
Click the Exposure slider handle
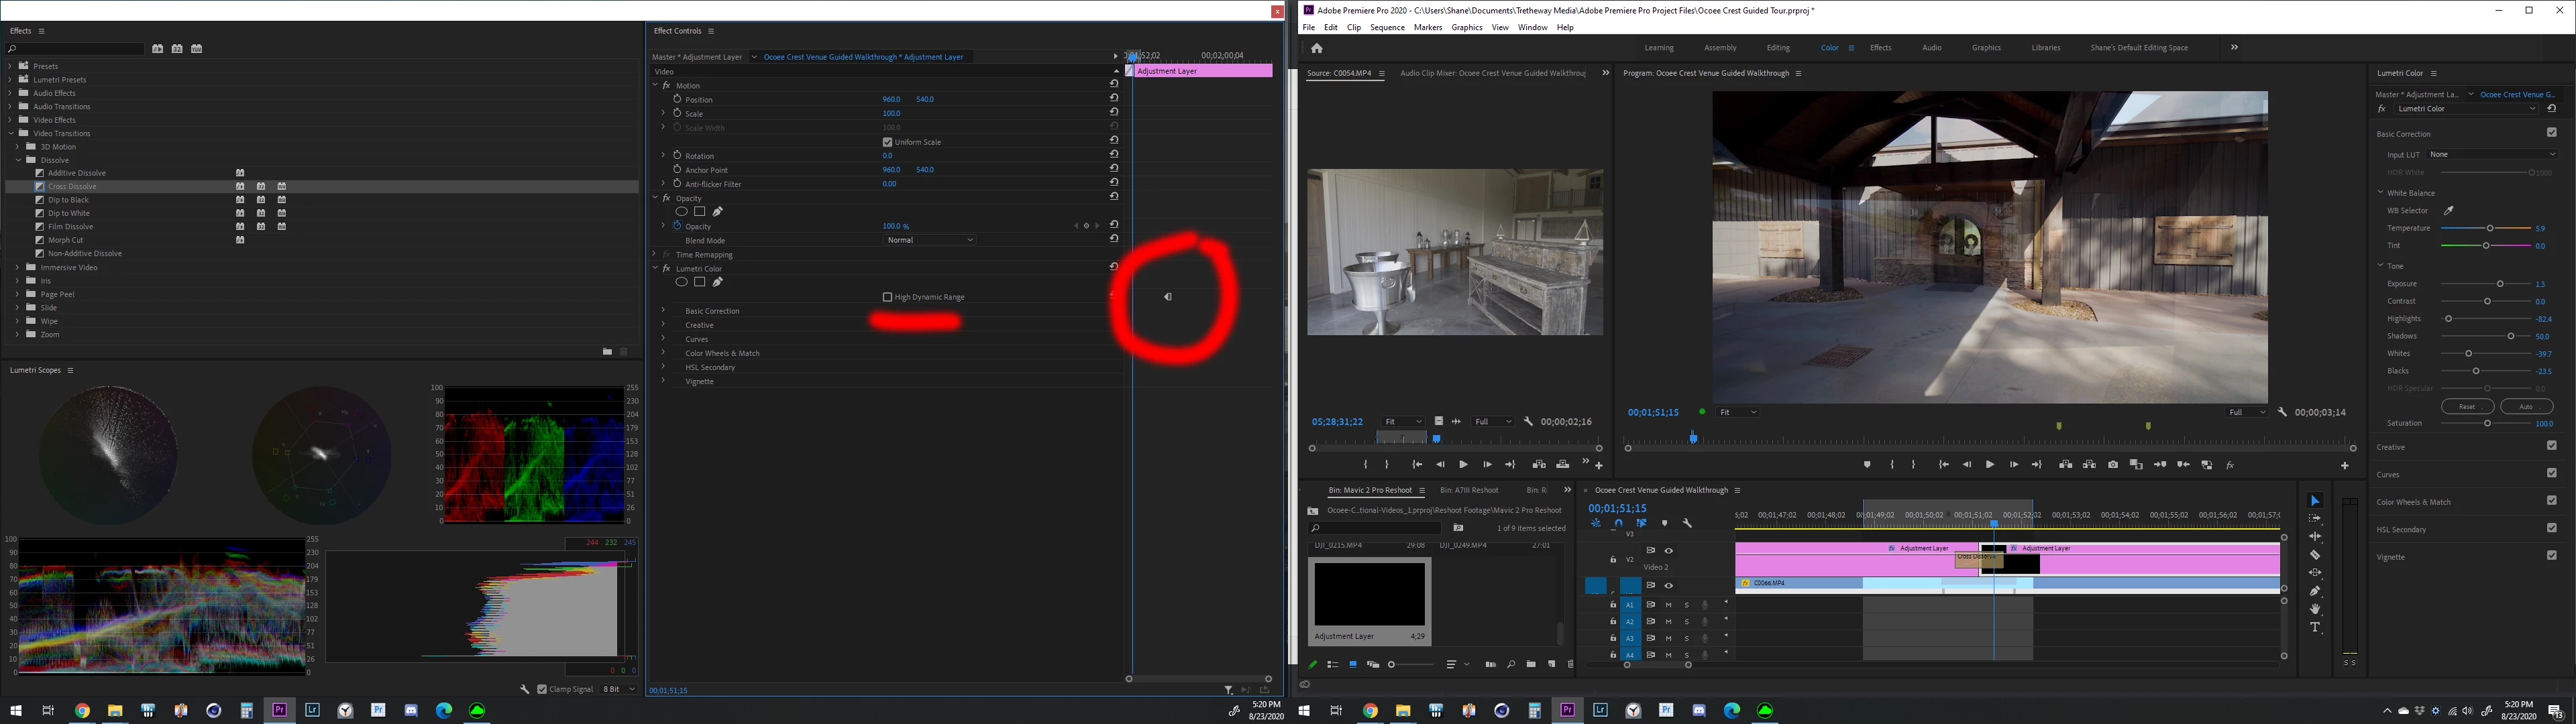[2500, 284]
